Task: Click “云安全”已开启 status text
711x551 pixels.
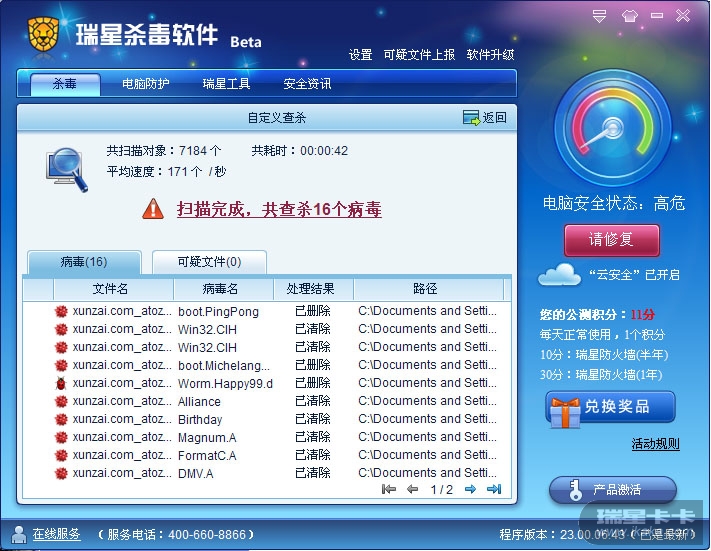Action: (634, 275)
